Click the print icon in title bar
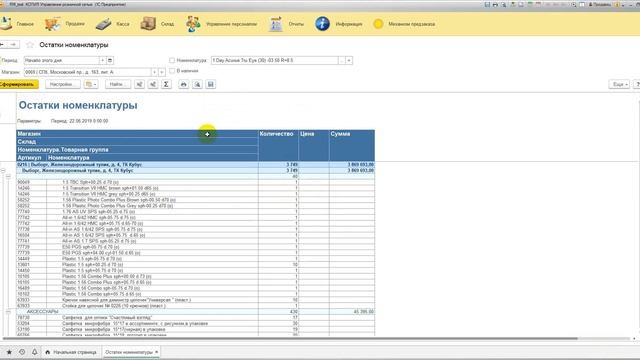This screenshot has width=640, height=360. coord(496,4)
